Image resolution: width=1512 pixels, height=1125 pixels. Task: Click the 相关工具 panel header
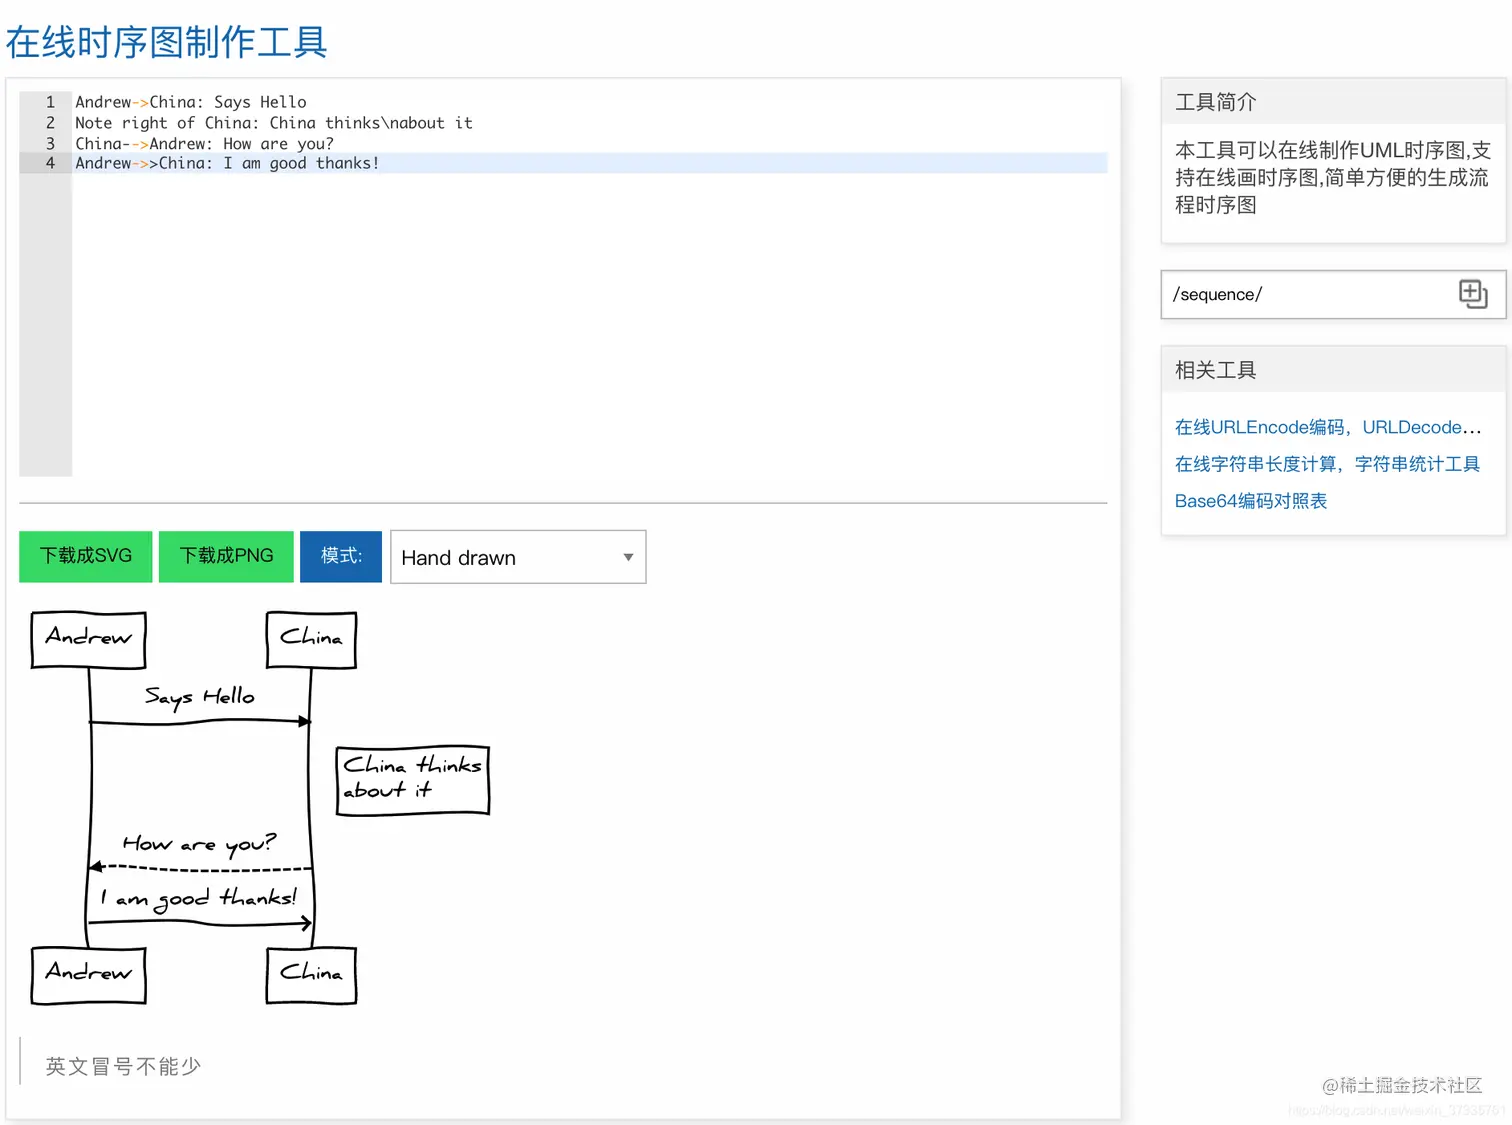coord(1215,369)
